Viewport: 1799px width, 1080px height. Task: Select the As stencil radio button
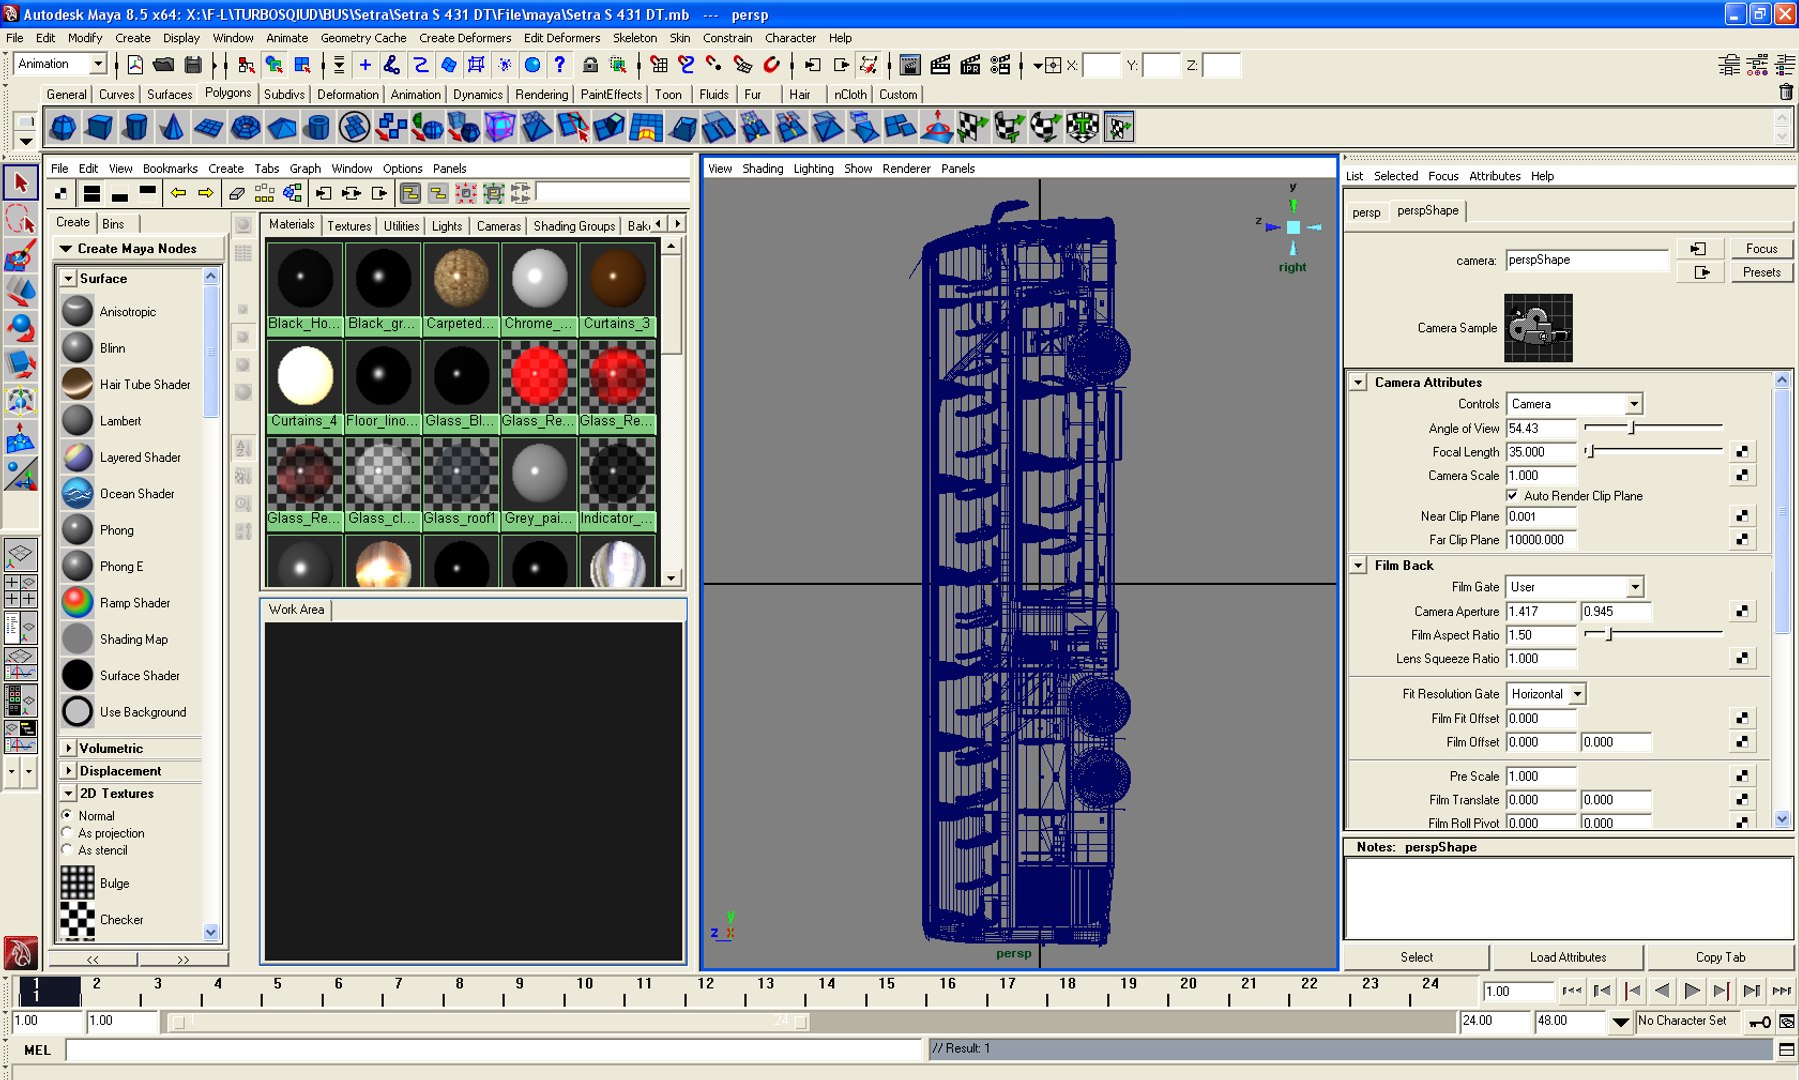[67, 849]
